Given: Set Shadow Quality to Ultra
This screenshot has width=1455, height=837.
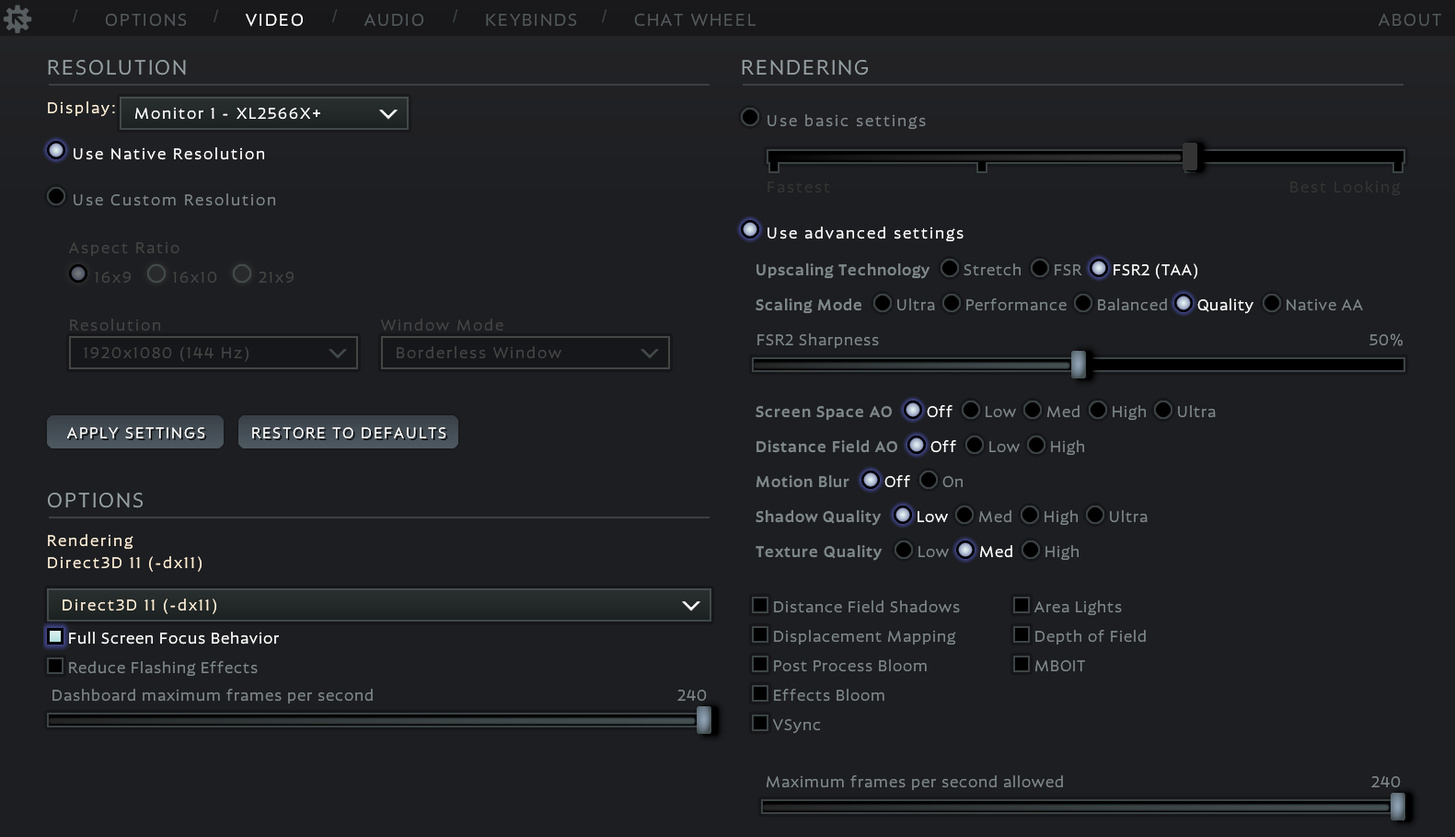Looking at the screenshot, I should pyautogui.click(x=1097, y=515).
